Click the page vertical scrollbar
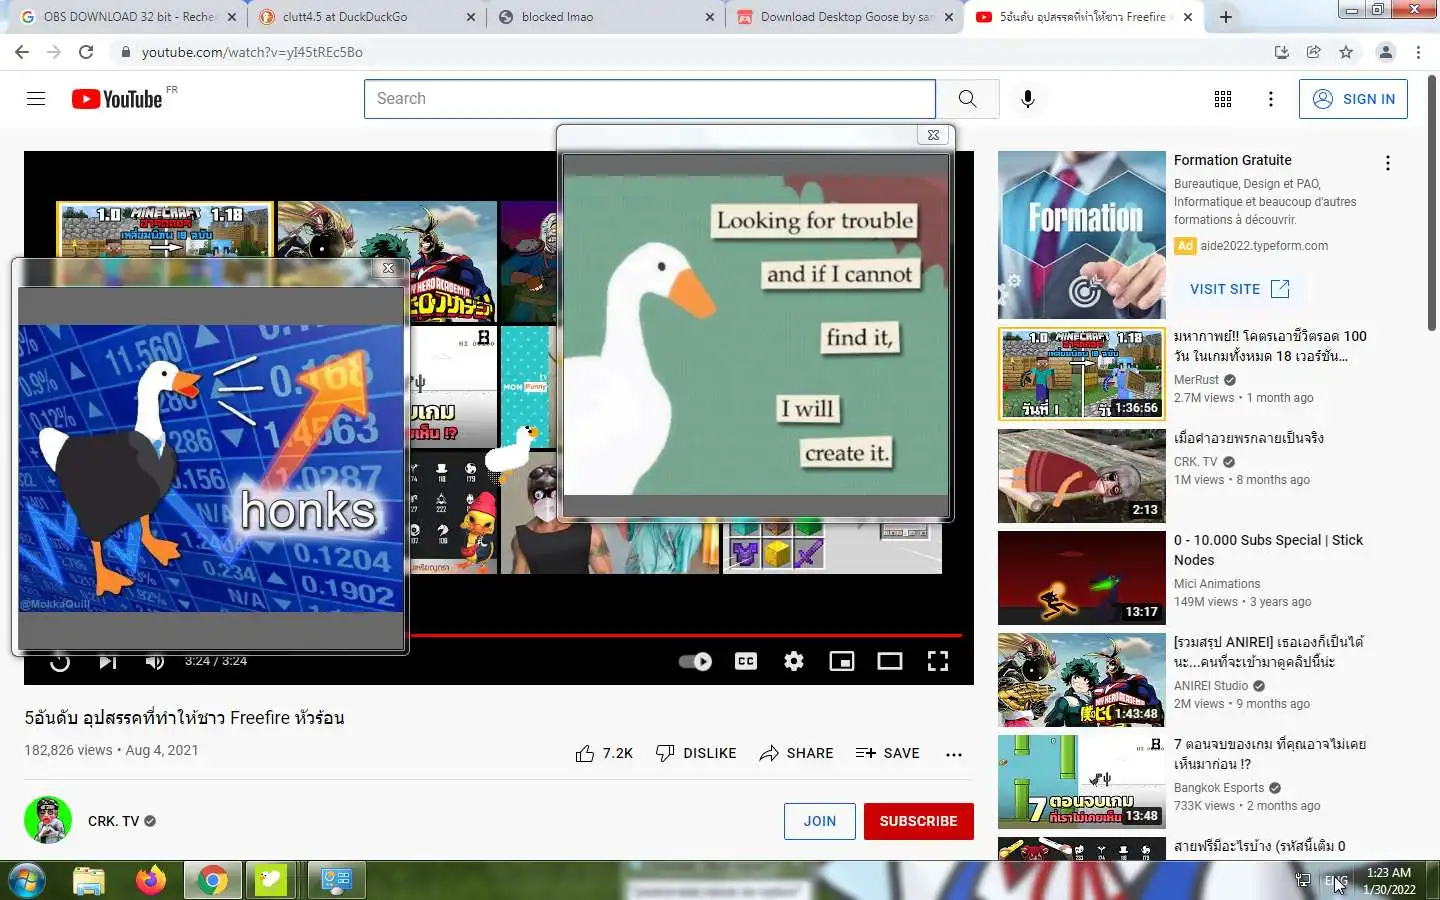The width and height of the screenshot is (1440, 900). pyautogui.click(x=1432, y=203)
